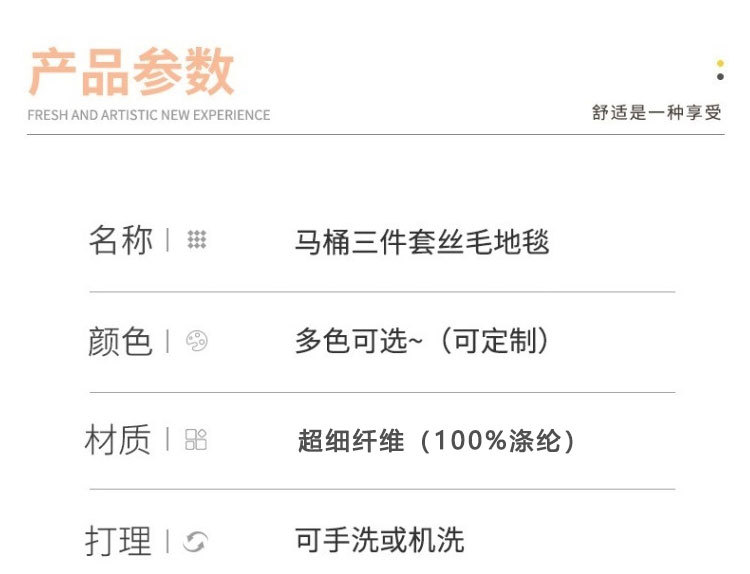Screen dimensions: 750x574
Task: Click the orange 产品参数 heading
Action: coord(131,72)
